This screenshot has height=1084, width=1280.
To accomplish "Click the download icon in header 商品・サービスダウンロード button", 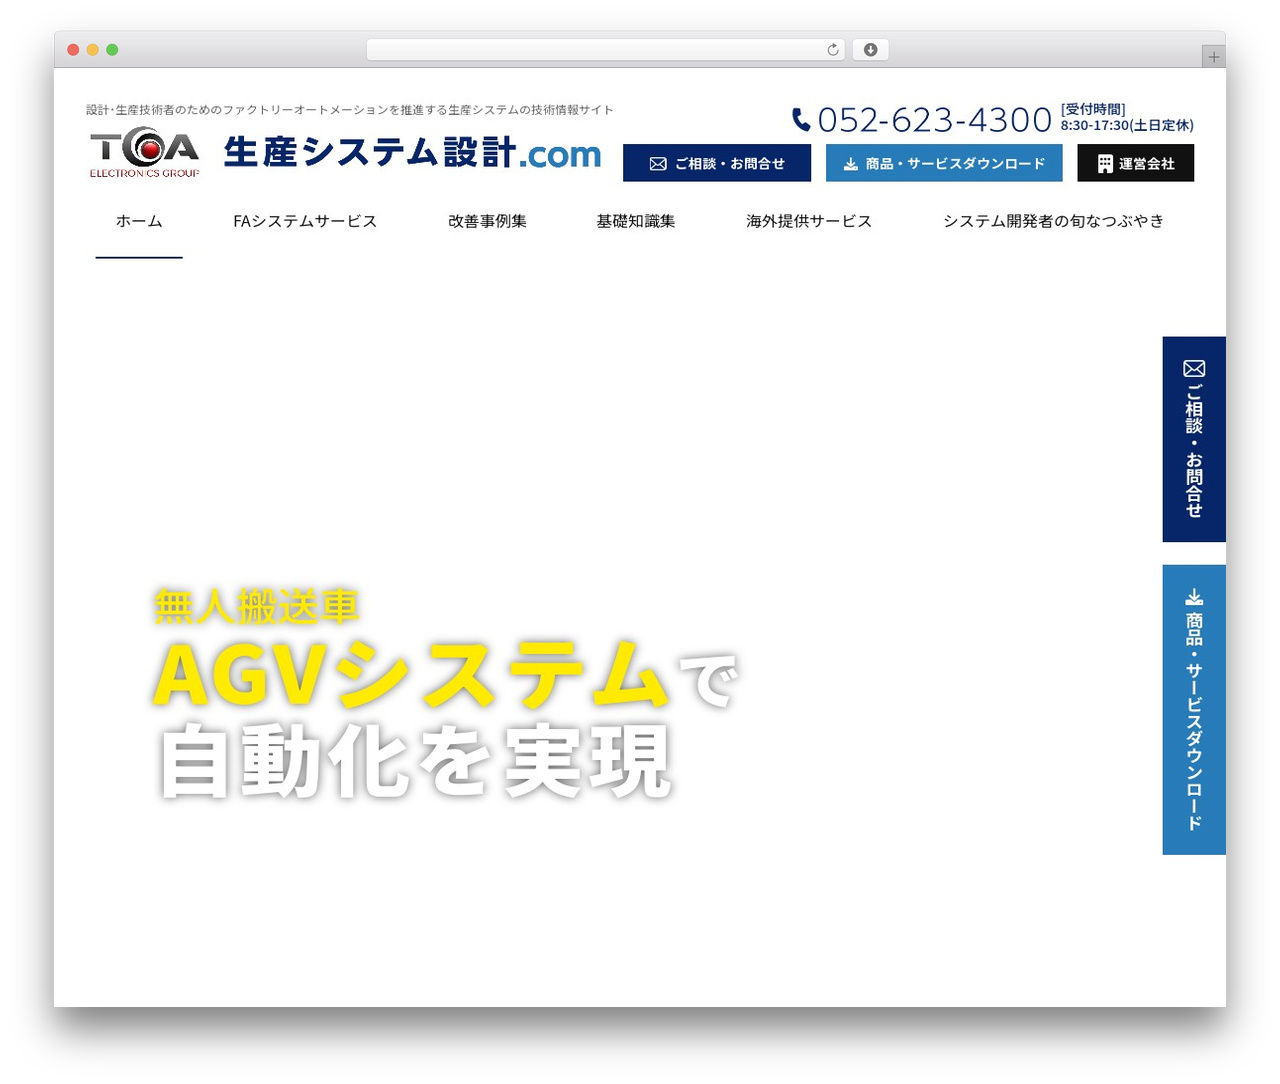I will pos(850,164).
